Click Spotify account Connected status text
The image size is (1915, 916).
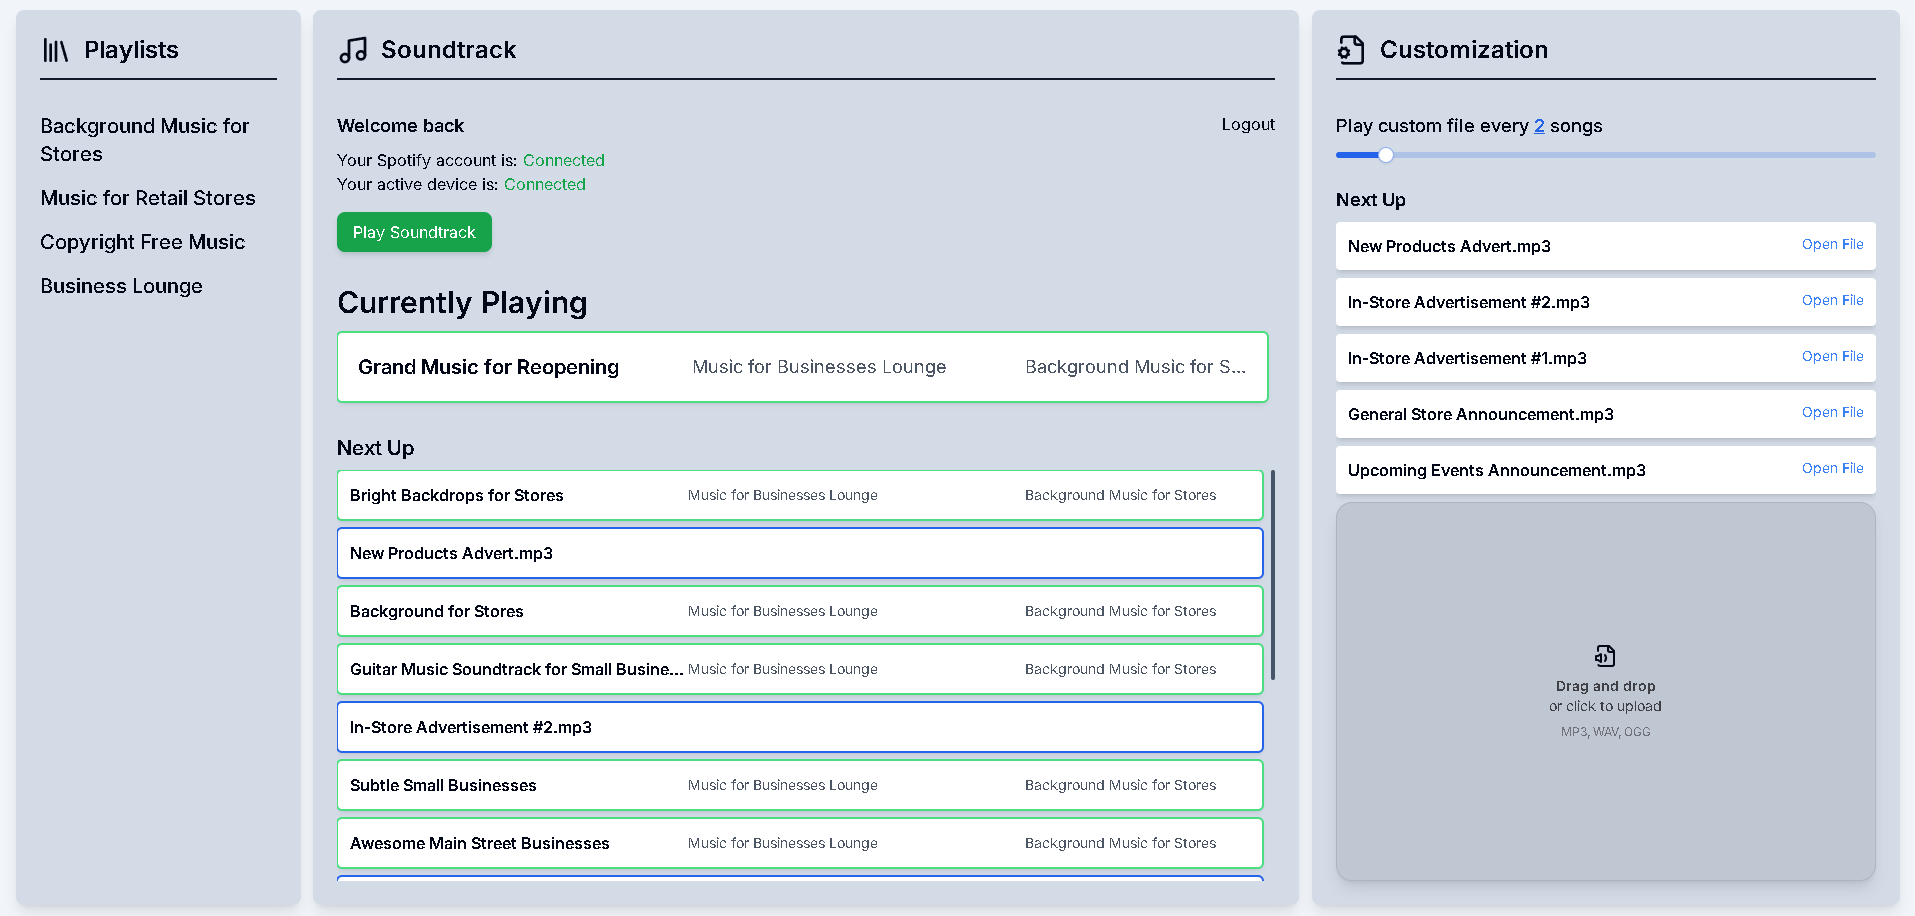coord(563,160)
